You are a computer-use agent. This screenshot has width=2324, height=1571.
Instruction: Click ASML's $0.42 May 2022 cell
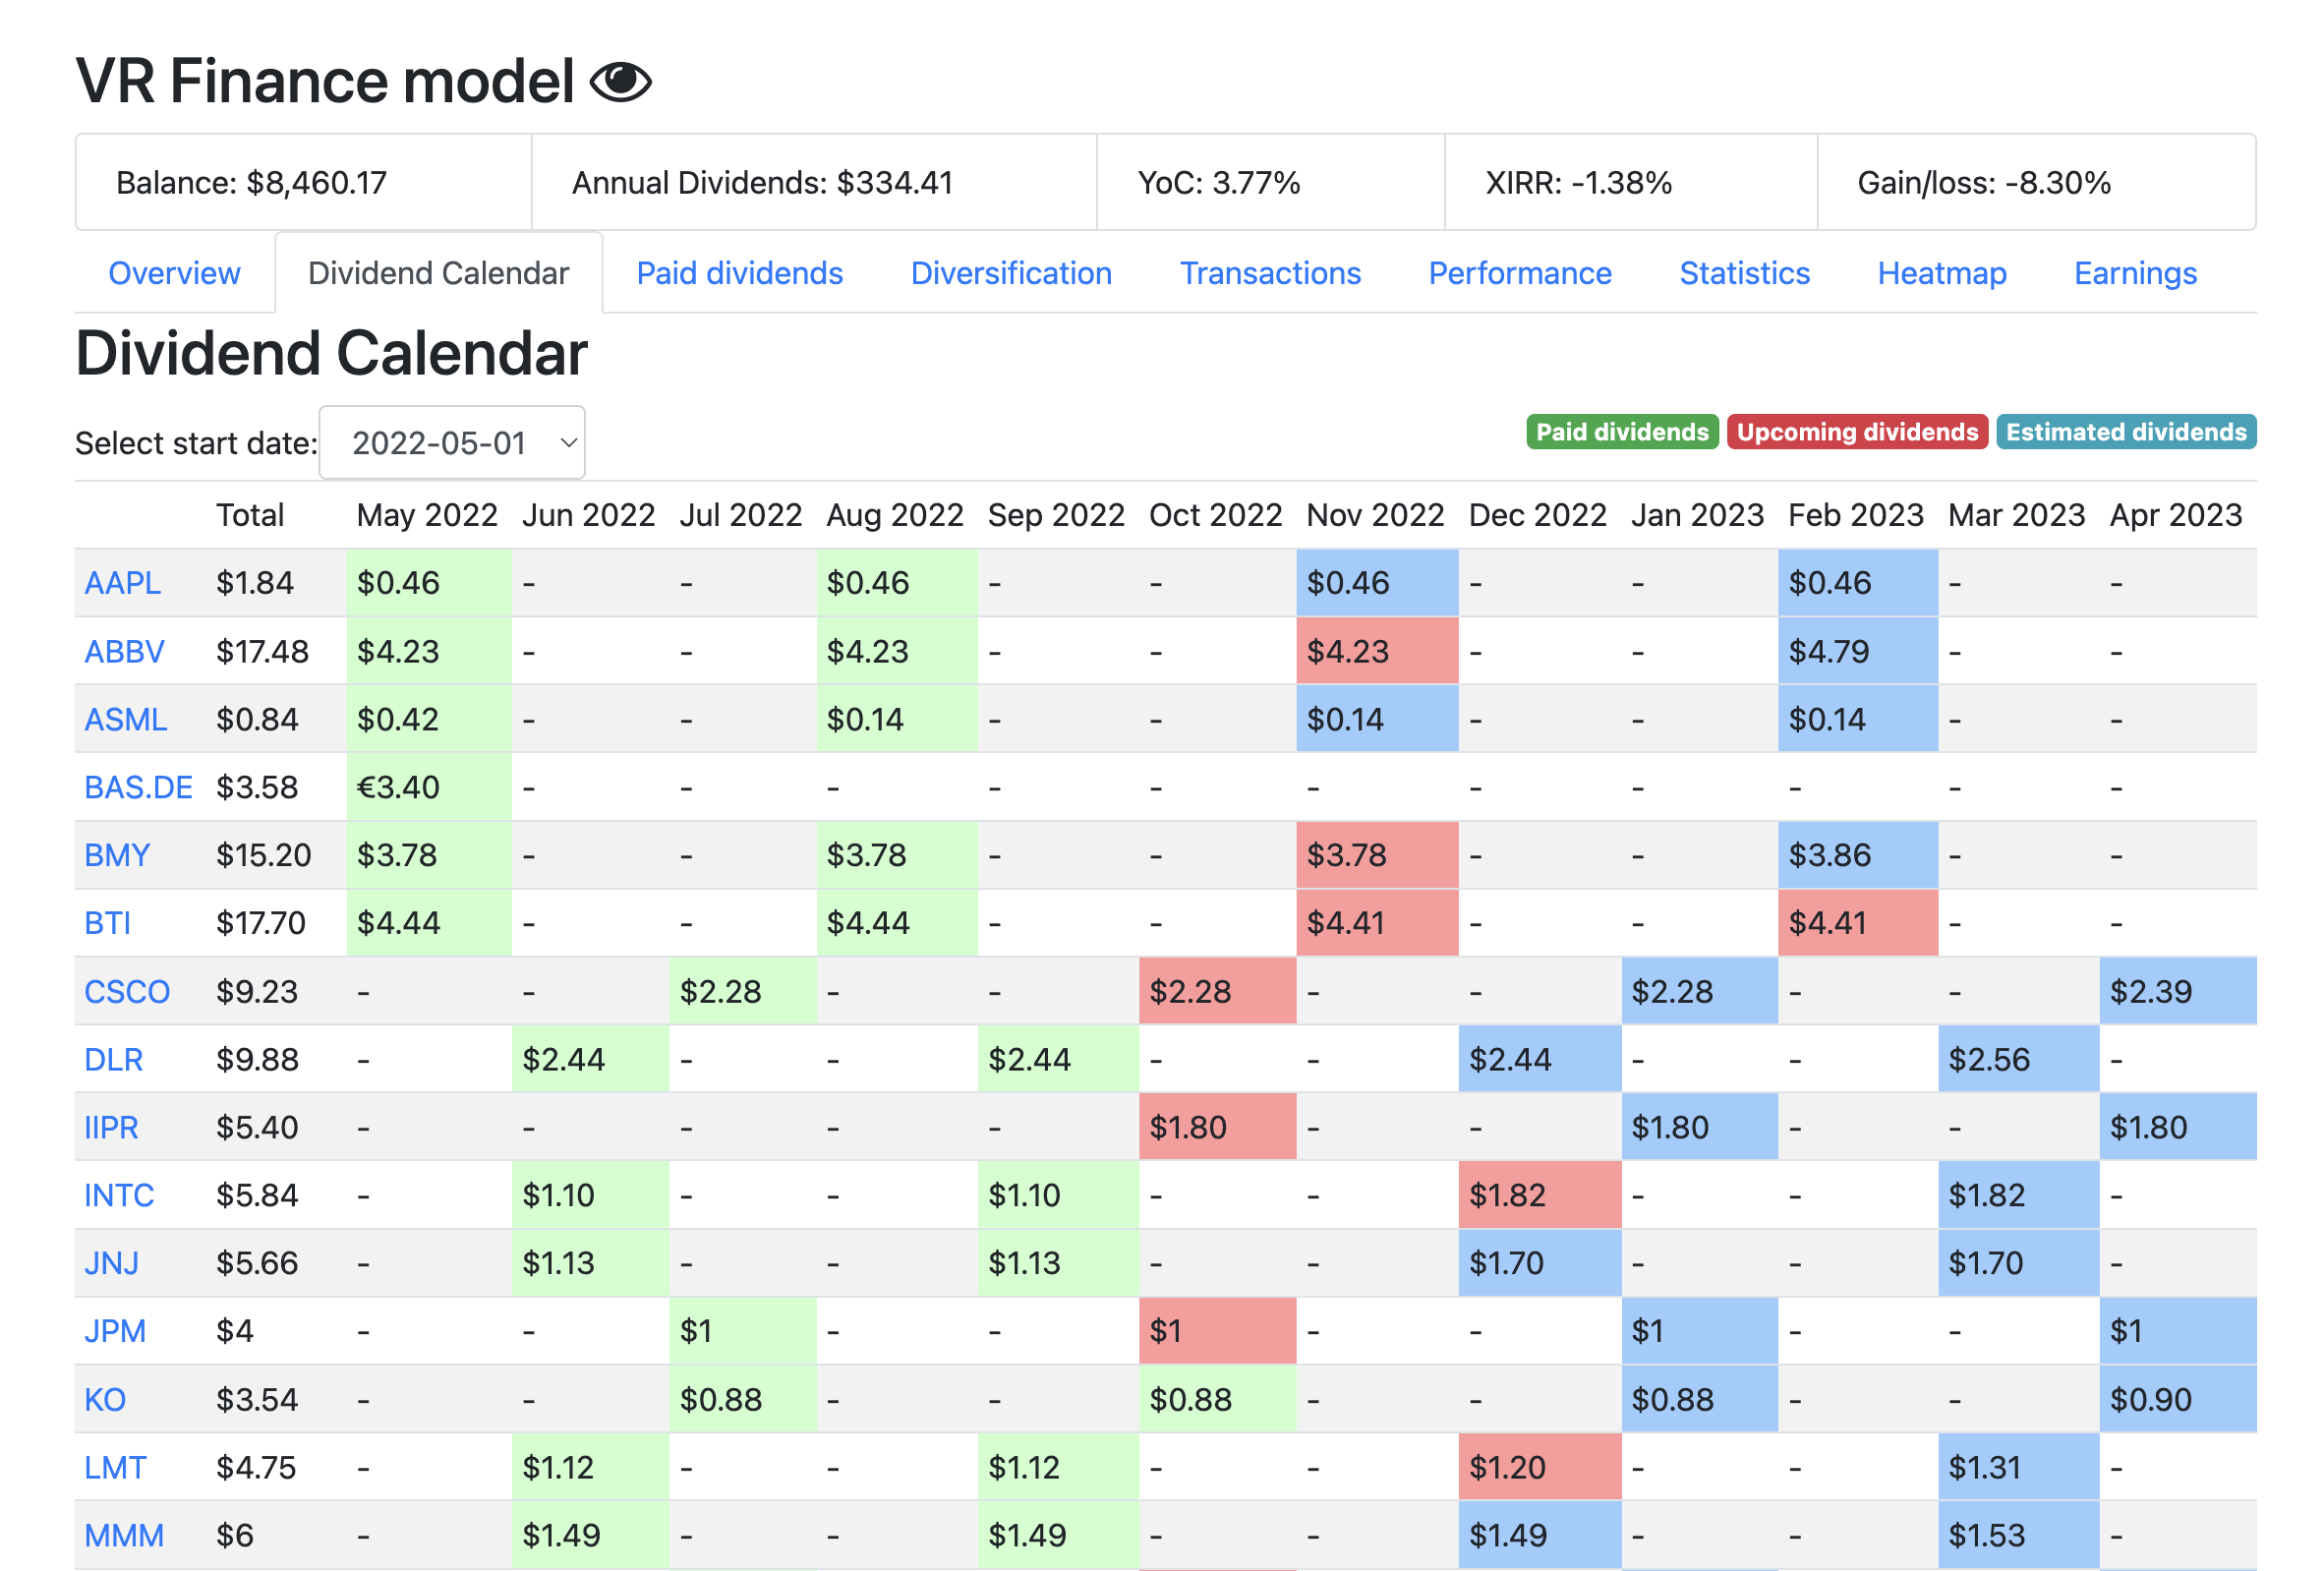tap(429, 719)
